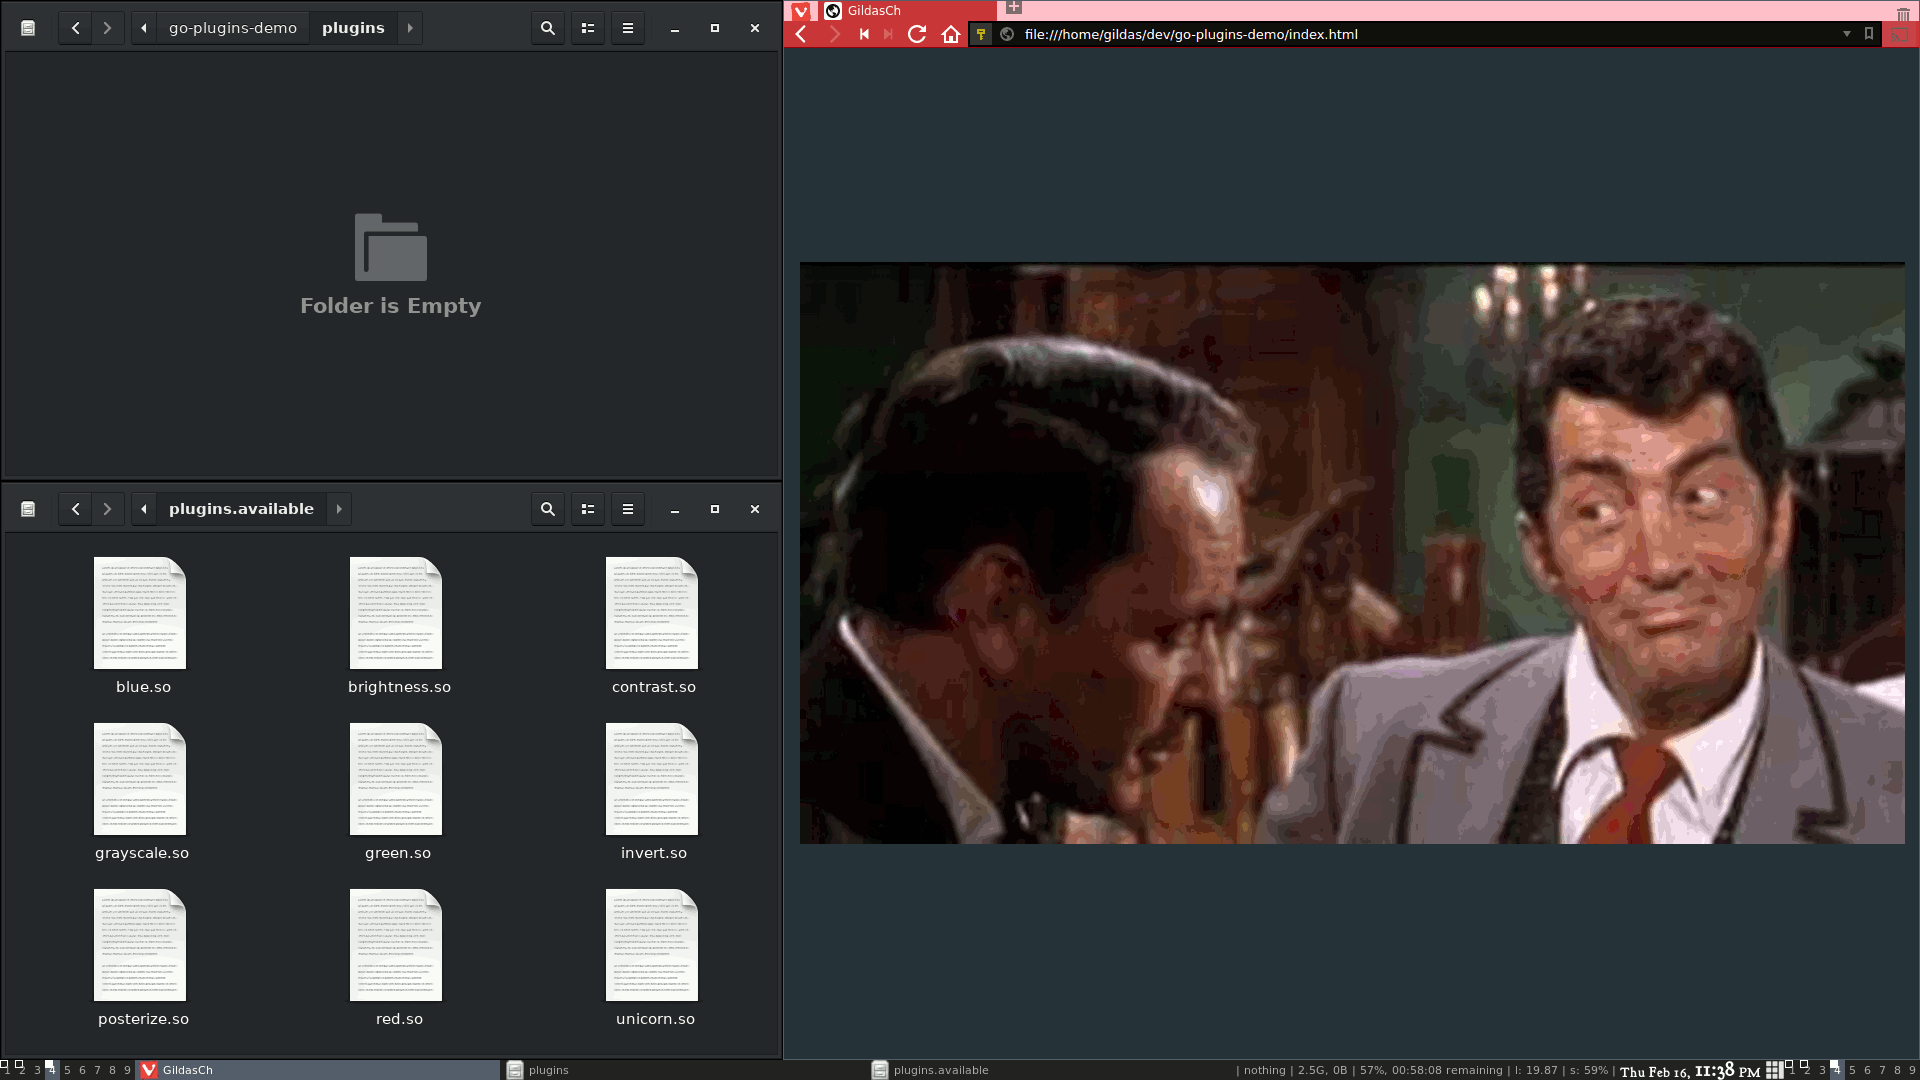Bookmark the current page
This screenshot has height=1080, width=1920.
tap(1868, 33)
